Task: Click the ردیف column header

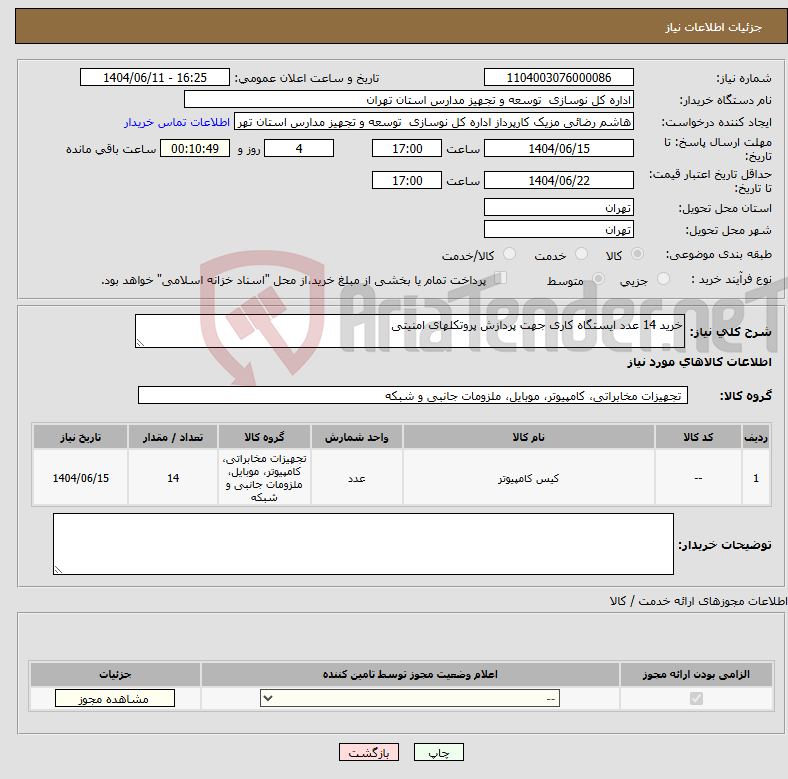Action: pyautogui.click(x=756, y=437)
